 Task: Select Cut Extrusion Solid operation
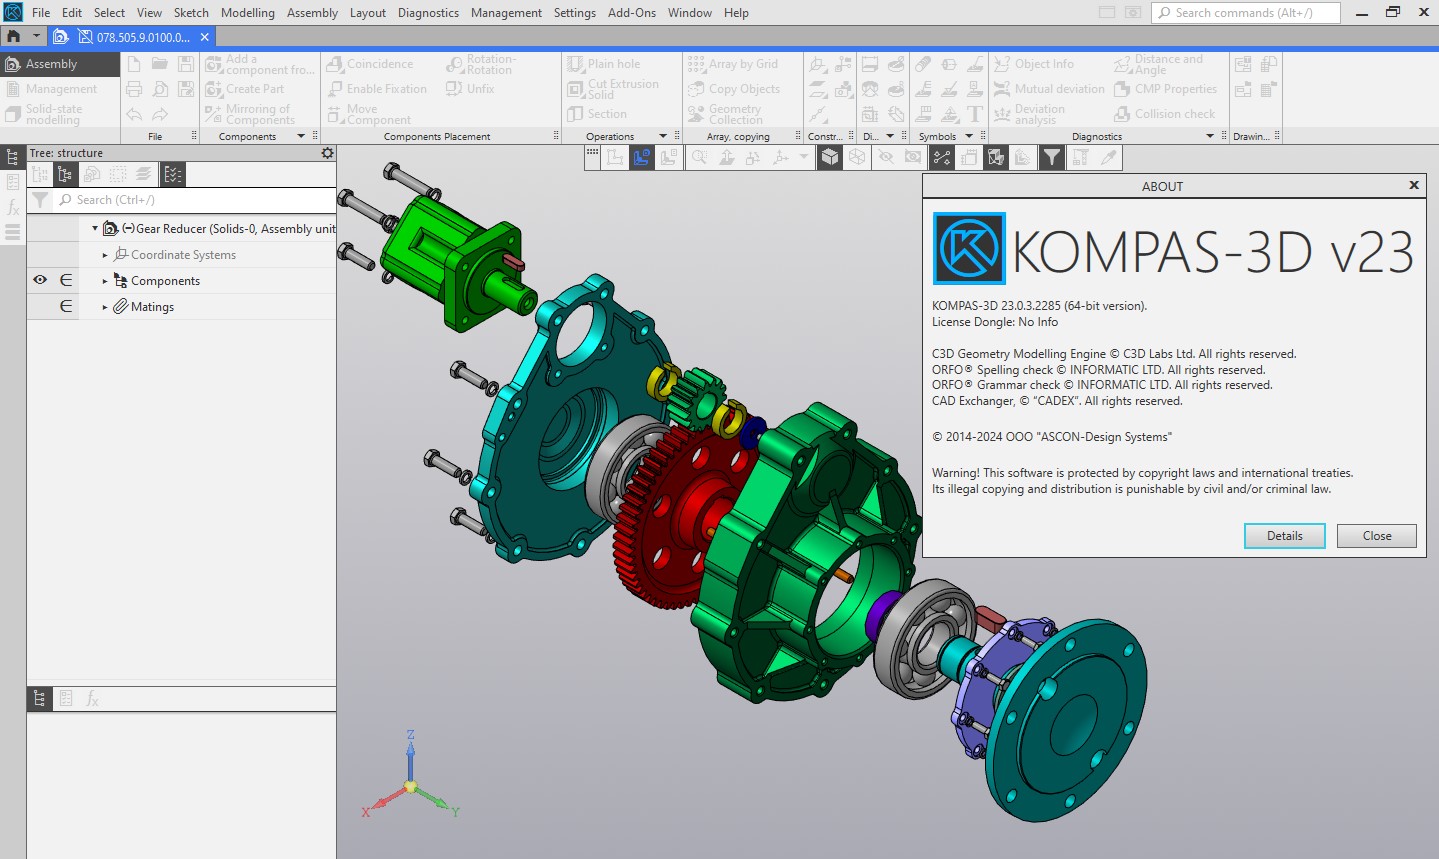[613, 89]
